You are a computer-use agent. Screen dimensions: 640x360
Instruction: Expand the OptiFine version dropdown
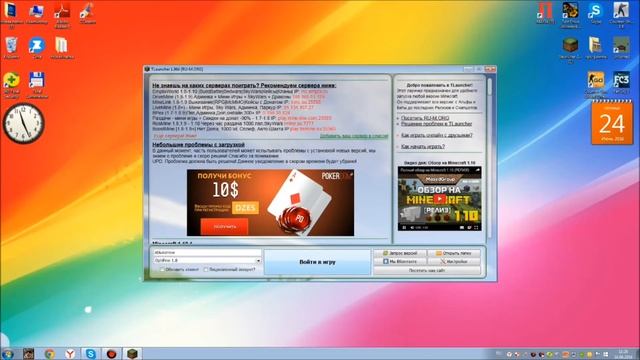pyautogui.click(x=258, y=260)
